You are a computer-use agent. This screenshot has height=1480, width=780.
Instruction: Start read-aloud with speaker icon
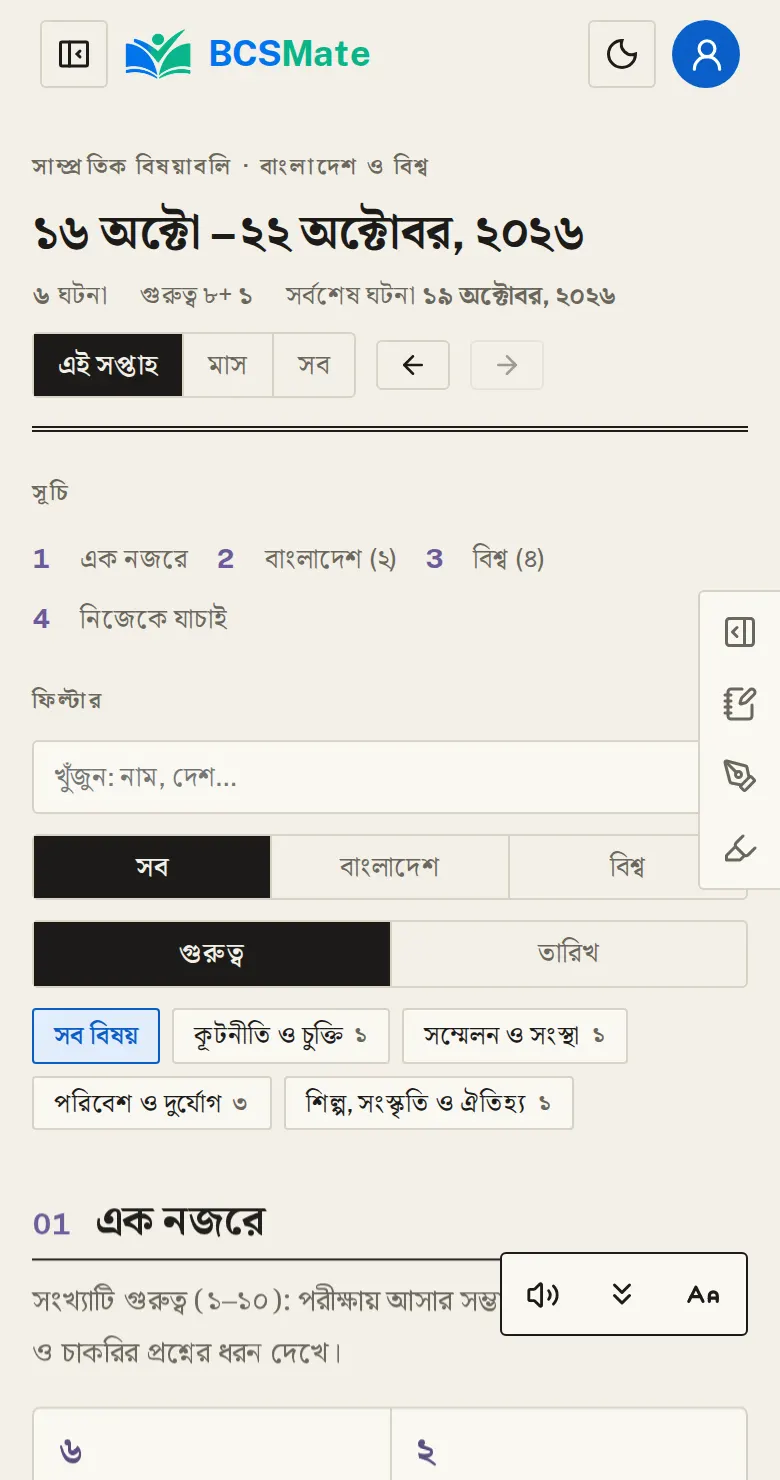point(542,1295)
